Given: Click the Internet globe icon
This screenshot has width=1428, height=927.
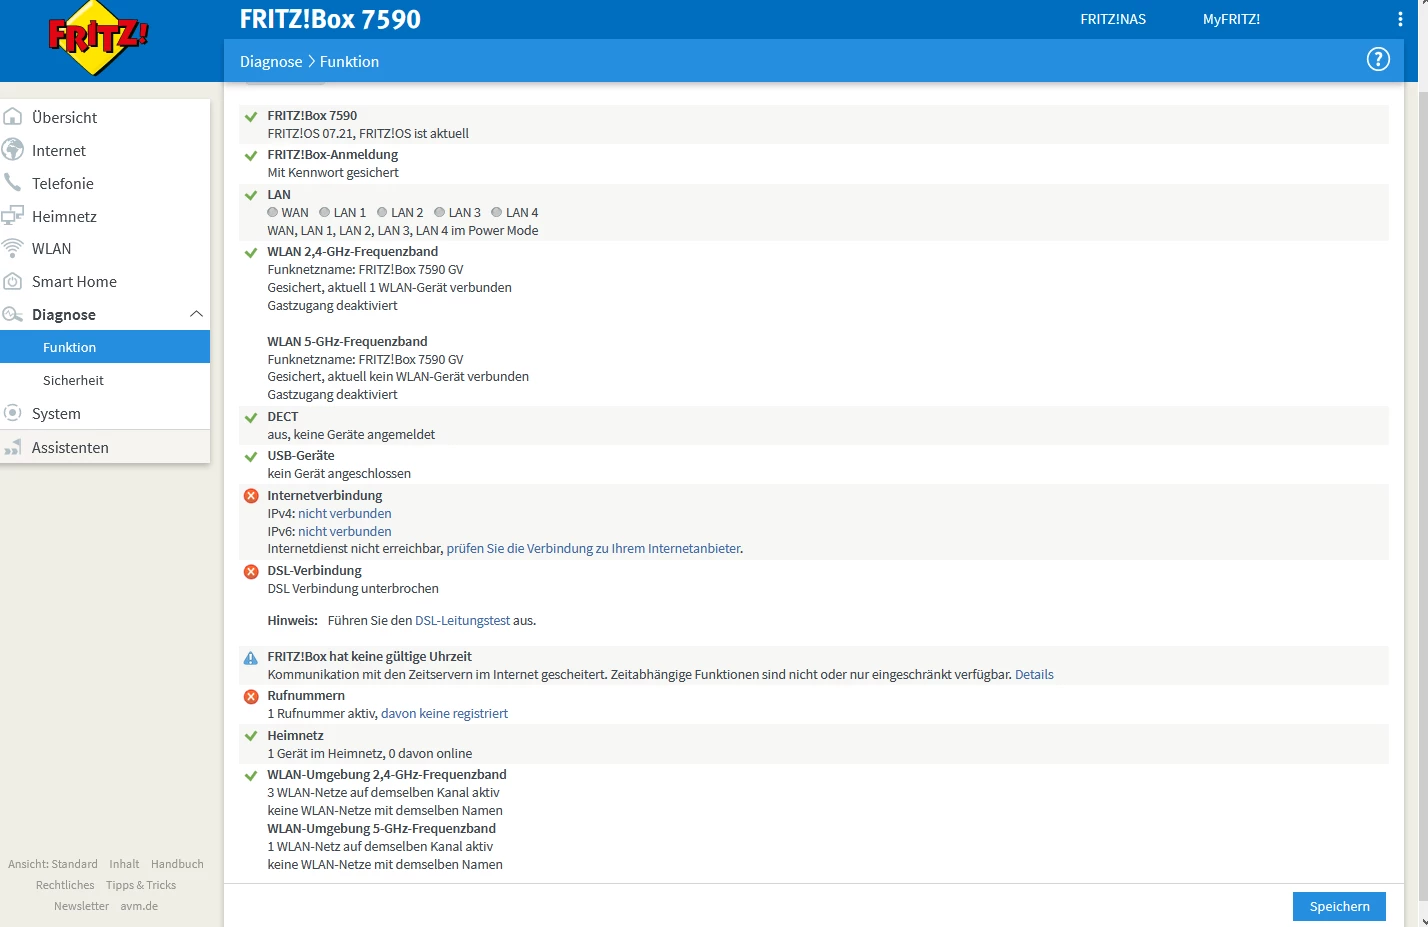Looking at the screenshot, I should pos(13,150).
